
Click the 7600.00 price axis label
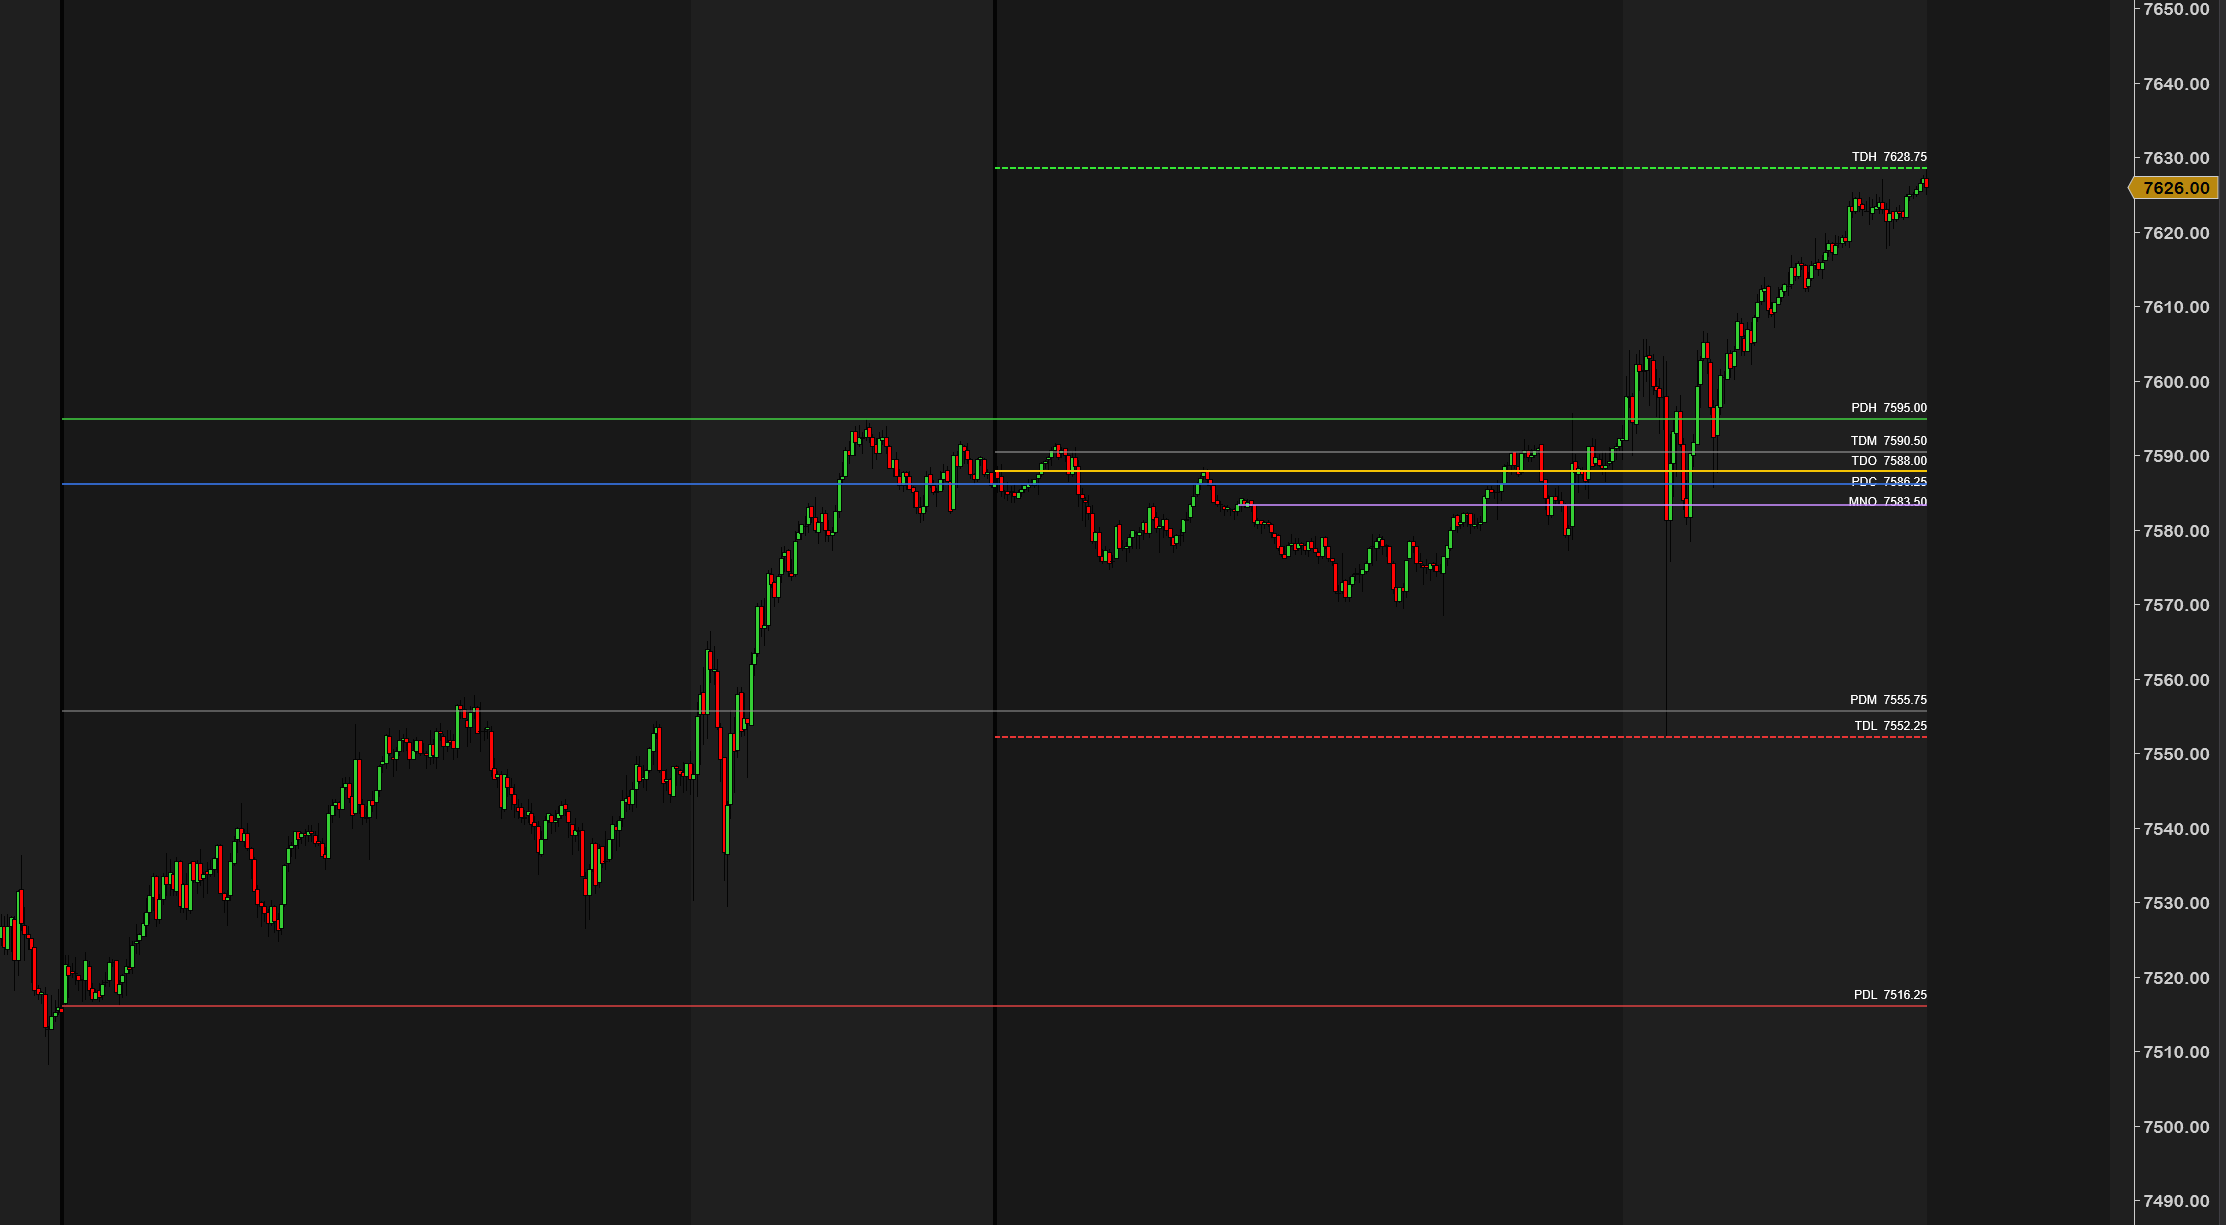point(2176,382)
